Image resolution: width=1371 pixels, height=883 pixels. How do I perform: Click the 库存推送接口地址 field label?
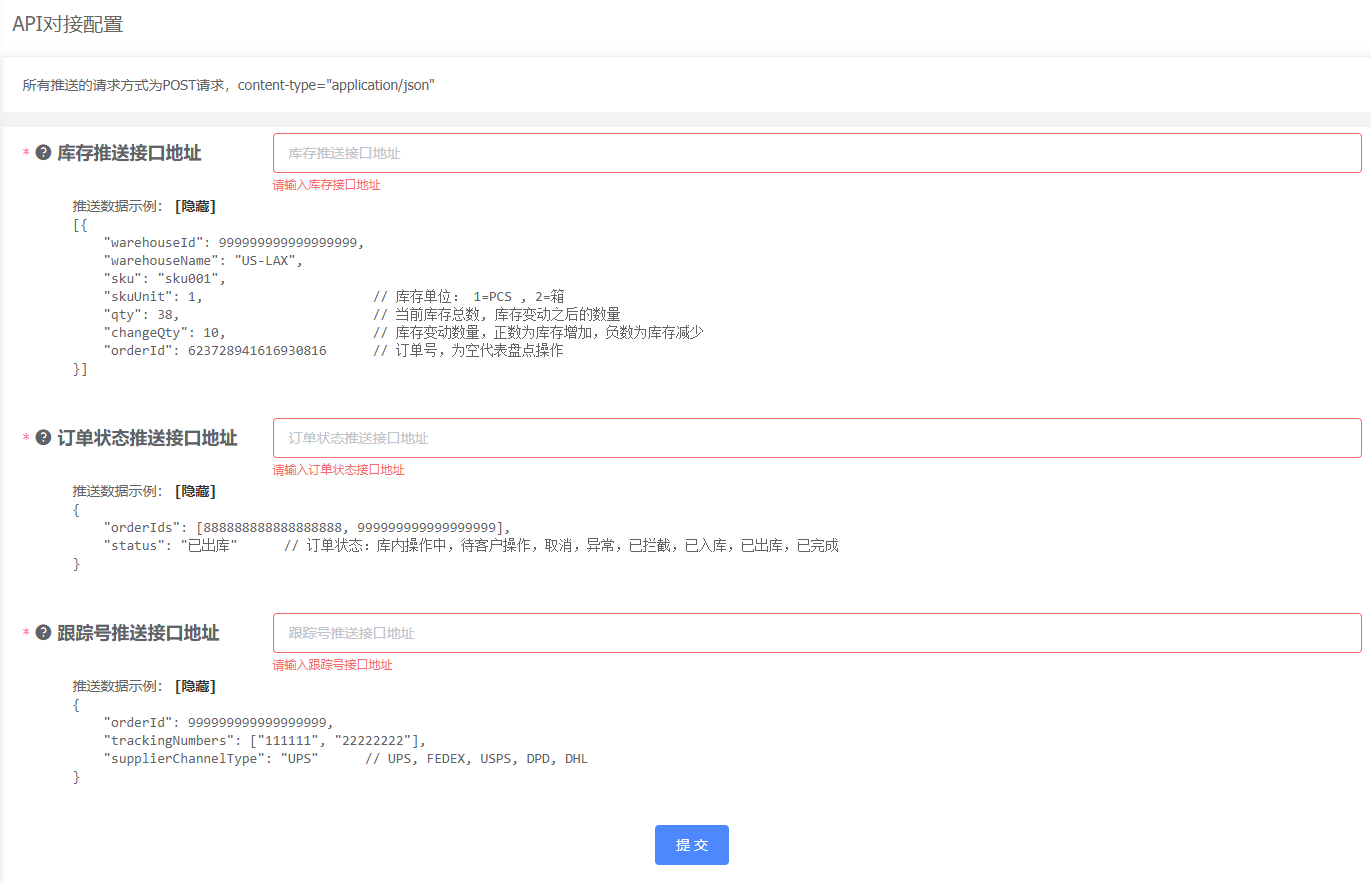click(129, 153)
